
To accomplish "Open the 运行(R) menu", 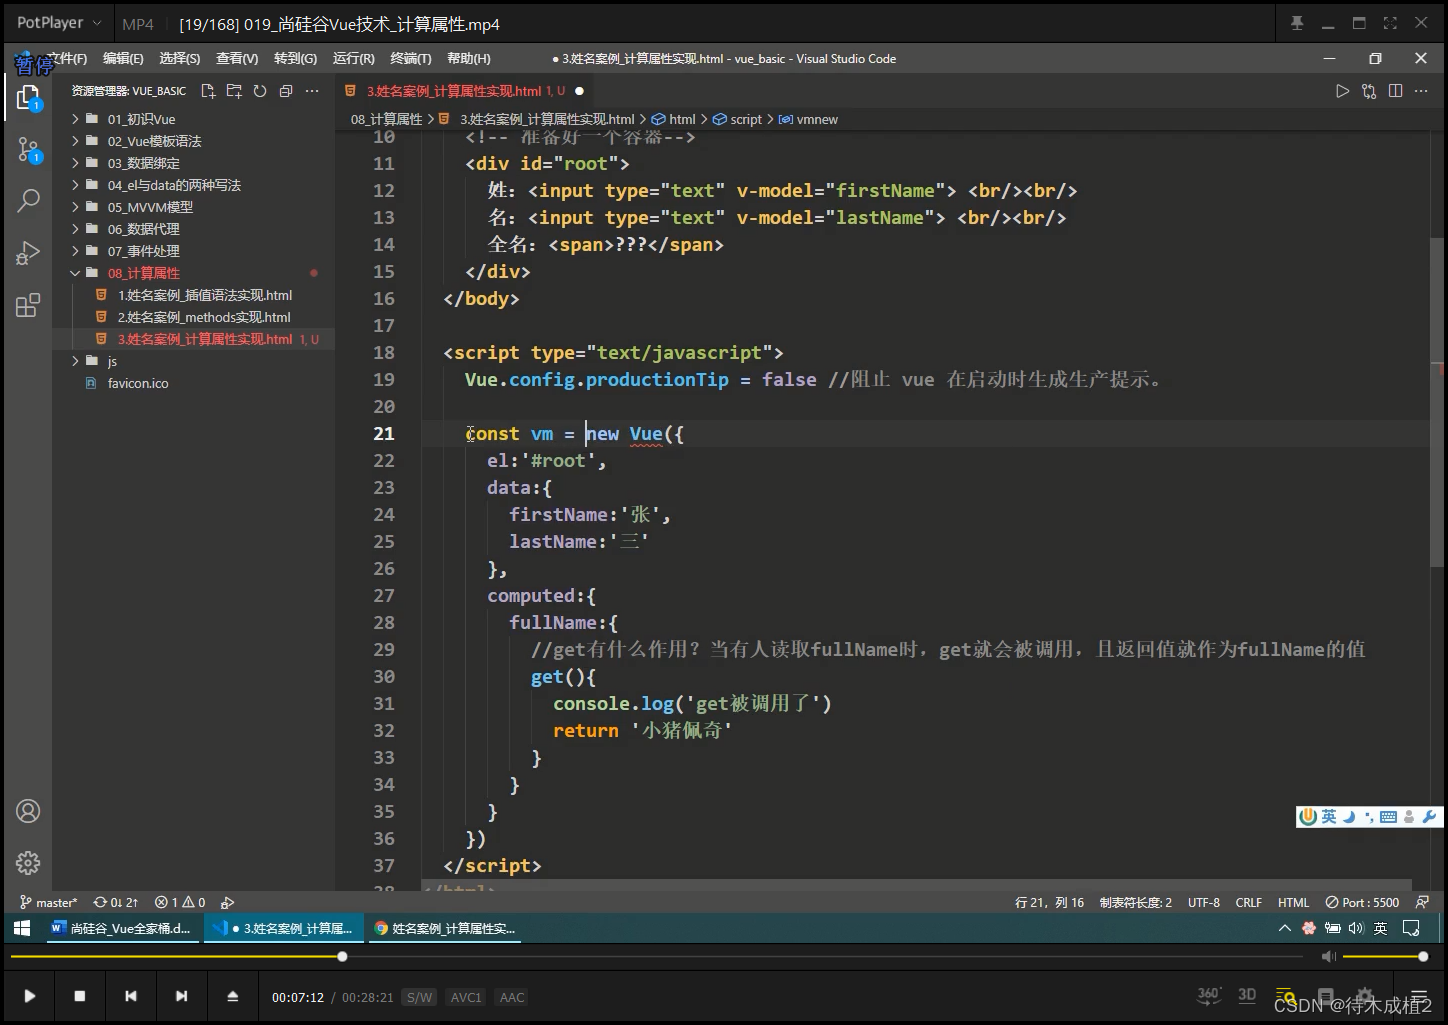I will (353, 59).
